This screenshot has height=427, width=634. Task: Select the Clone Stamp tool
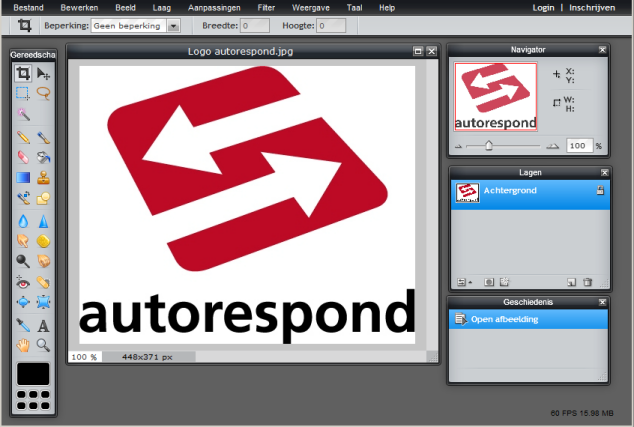pos(43,178)
